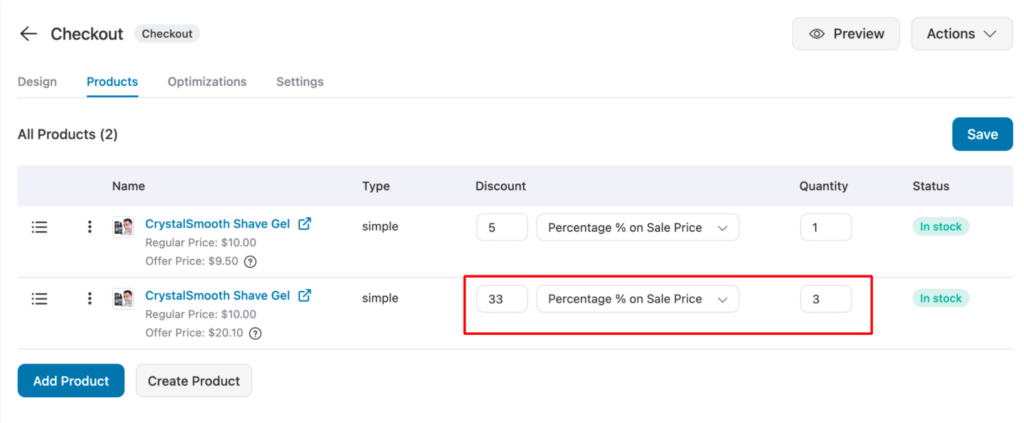Open second product's discount type dropdown
1024x423 pixels.
click(x=637, y=298)
